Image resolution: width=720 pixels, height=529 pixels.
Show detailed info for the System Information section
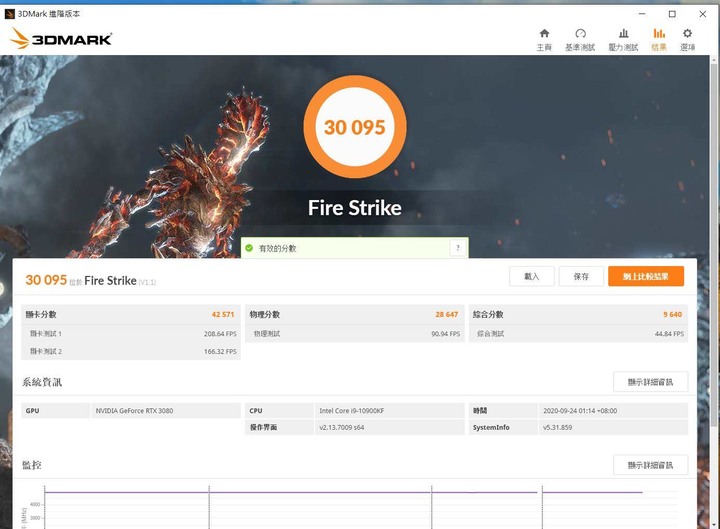point(650,382)
